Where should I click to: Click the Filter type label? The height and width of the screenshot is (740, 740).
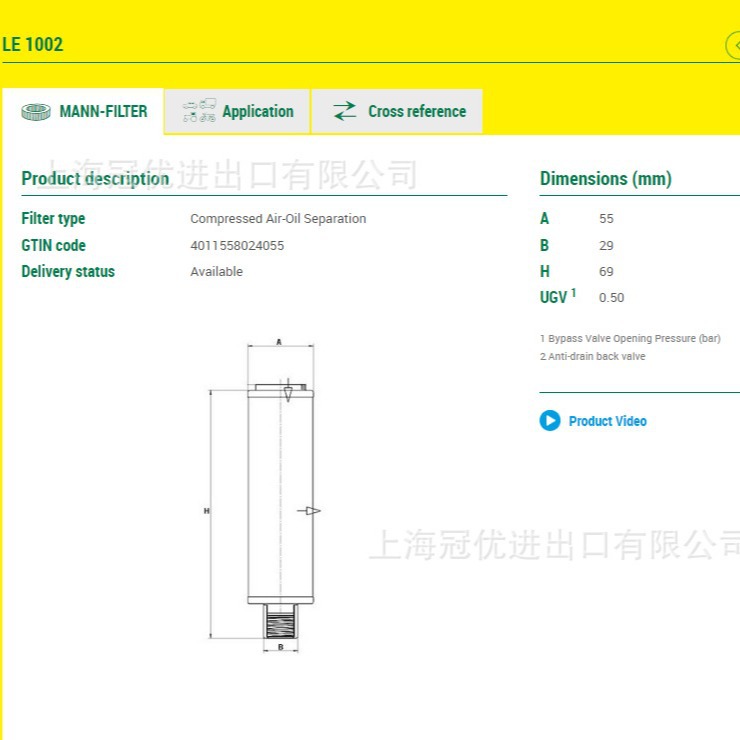[x=53, y=219]
